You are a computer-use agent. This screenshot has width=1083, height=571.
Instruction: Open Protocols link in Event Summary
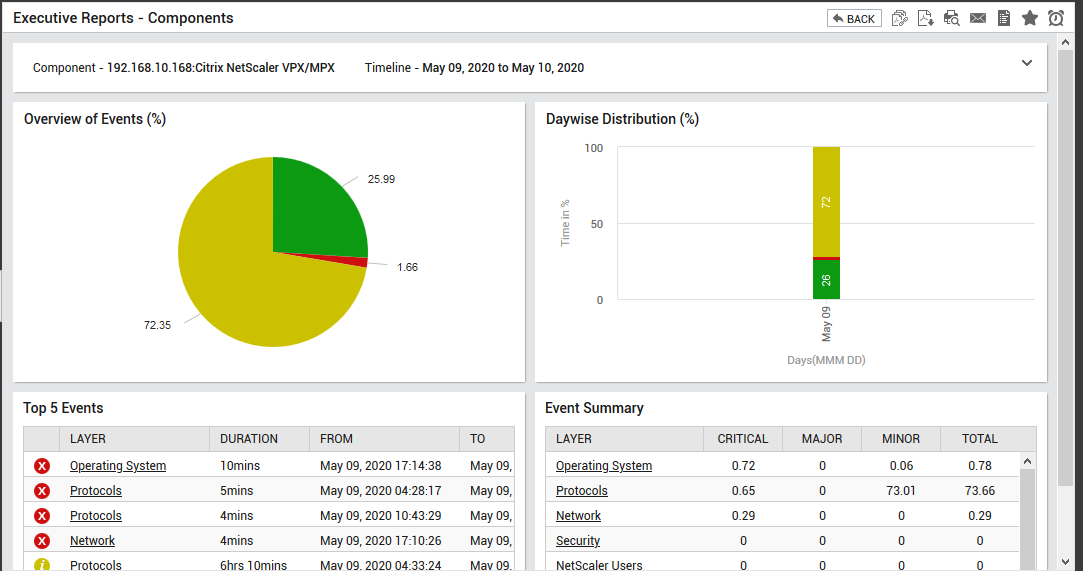click(582, 491)
